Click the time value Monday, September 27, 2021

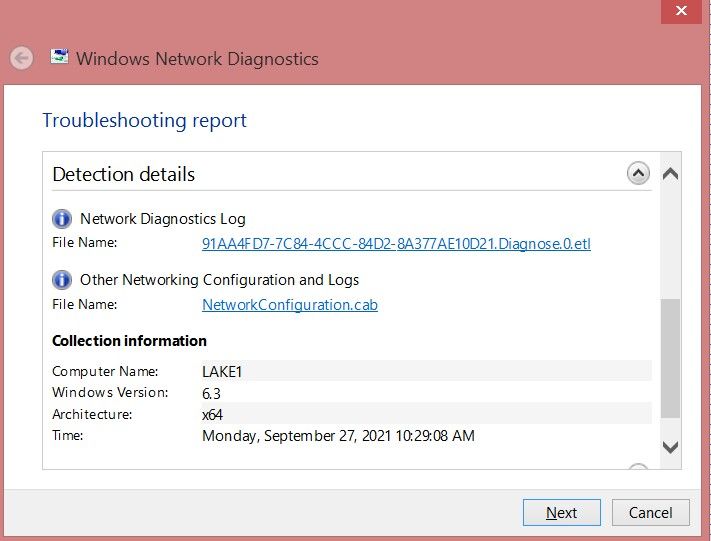coord(338,436)
